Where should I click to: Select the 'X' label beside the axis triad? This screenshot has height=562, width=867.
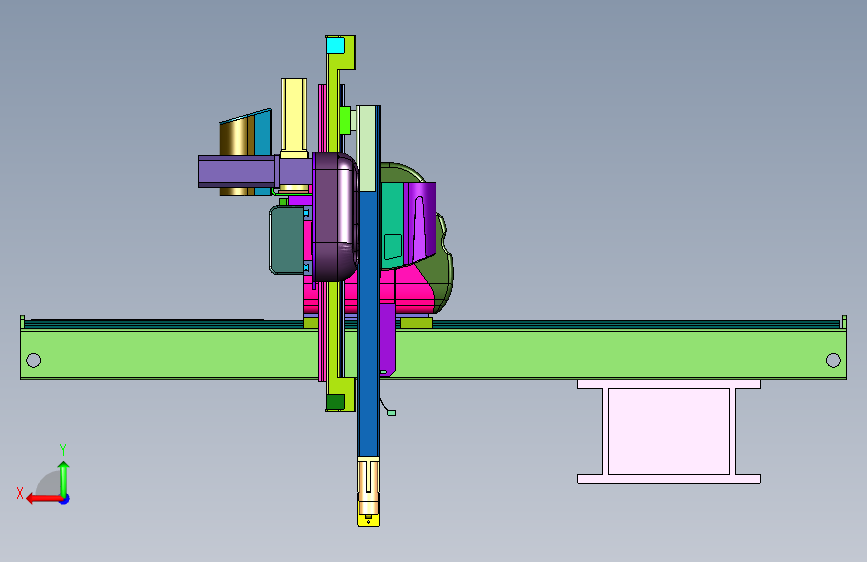pos(20,493)
